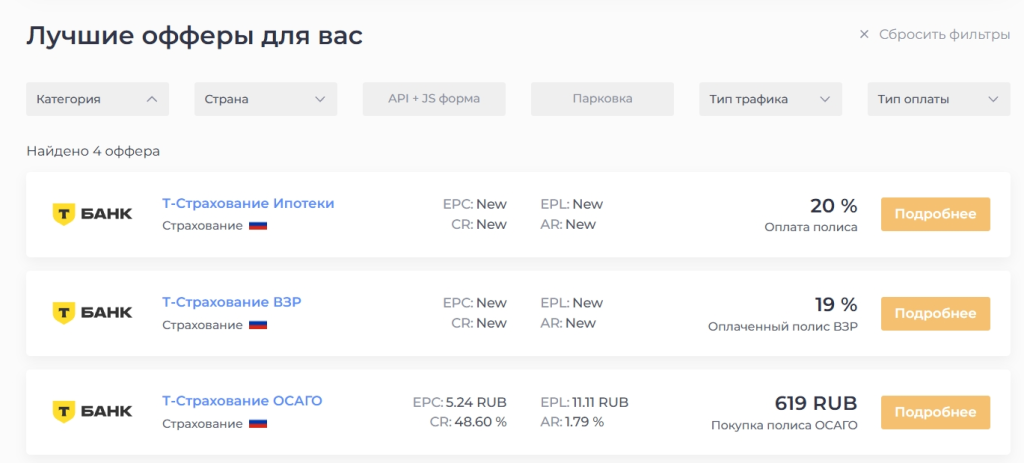
Task: Click the Покупка полиса ОСАГО label
Action: coord(784,426)
